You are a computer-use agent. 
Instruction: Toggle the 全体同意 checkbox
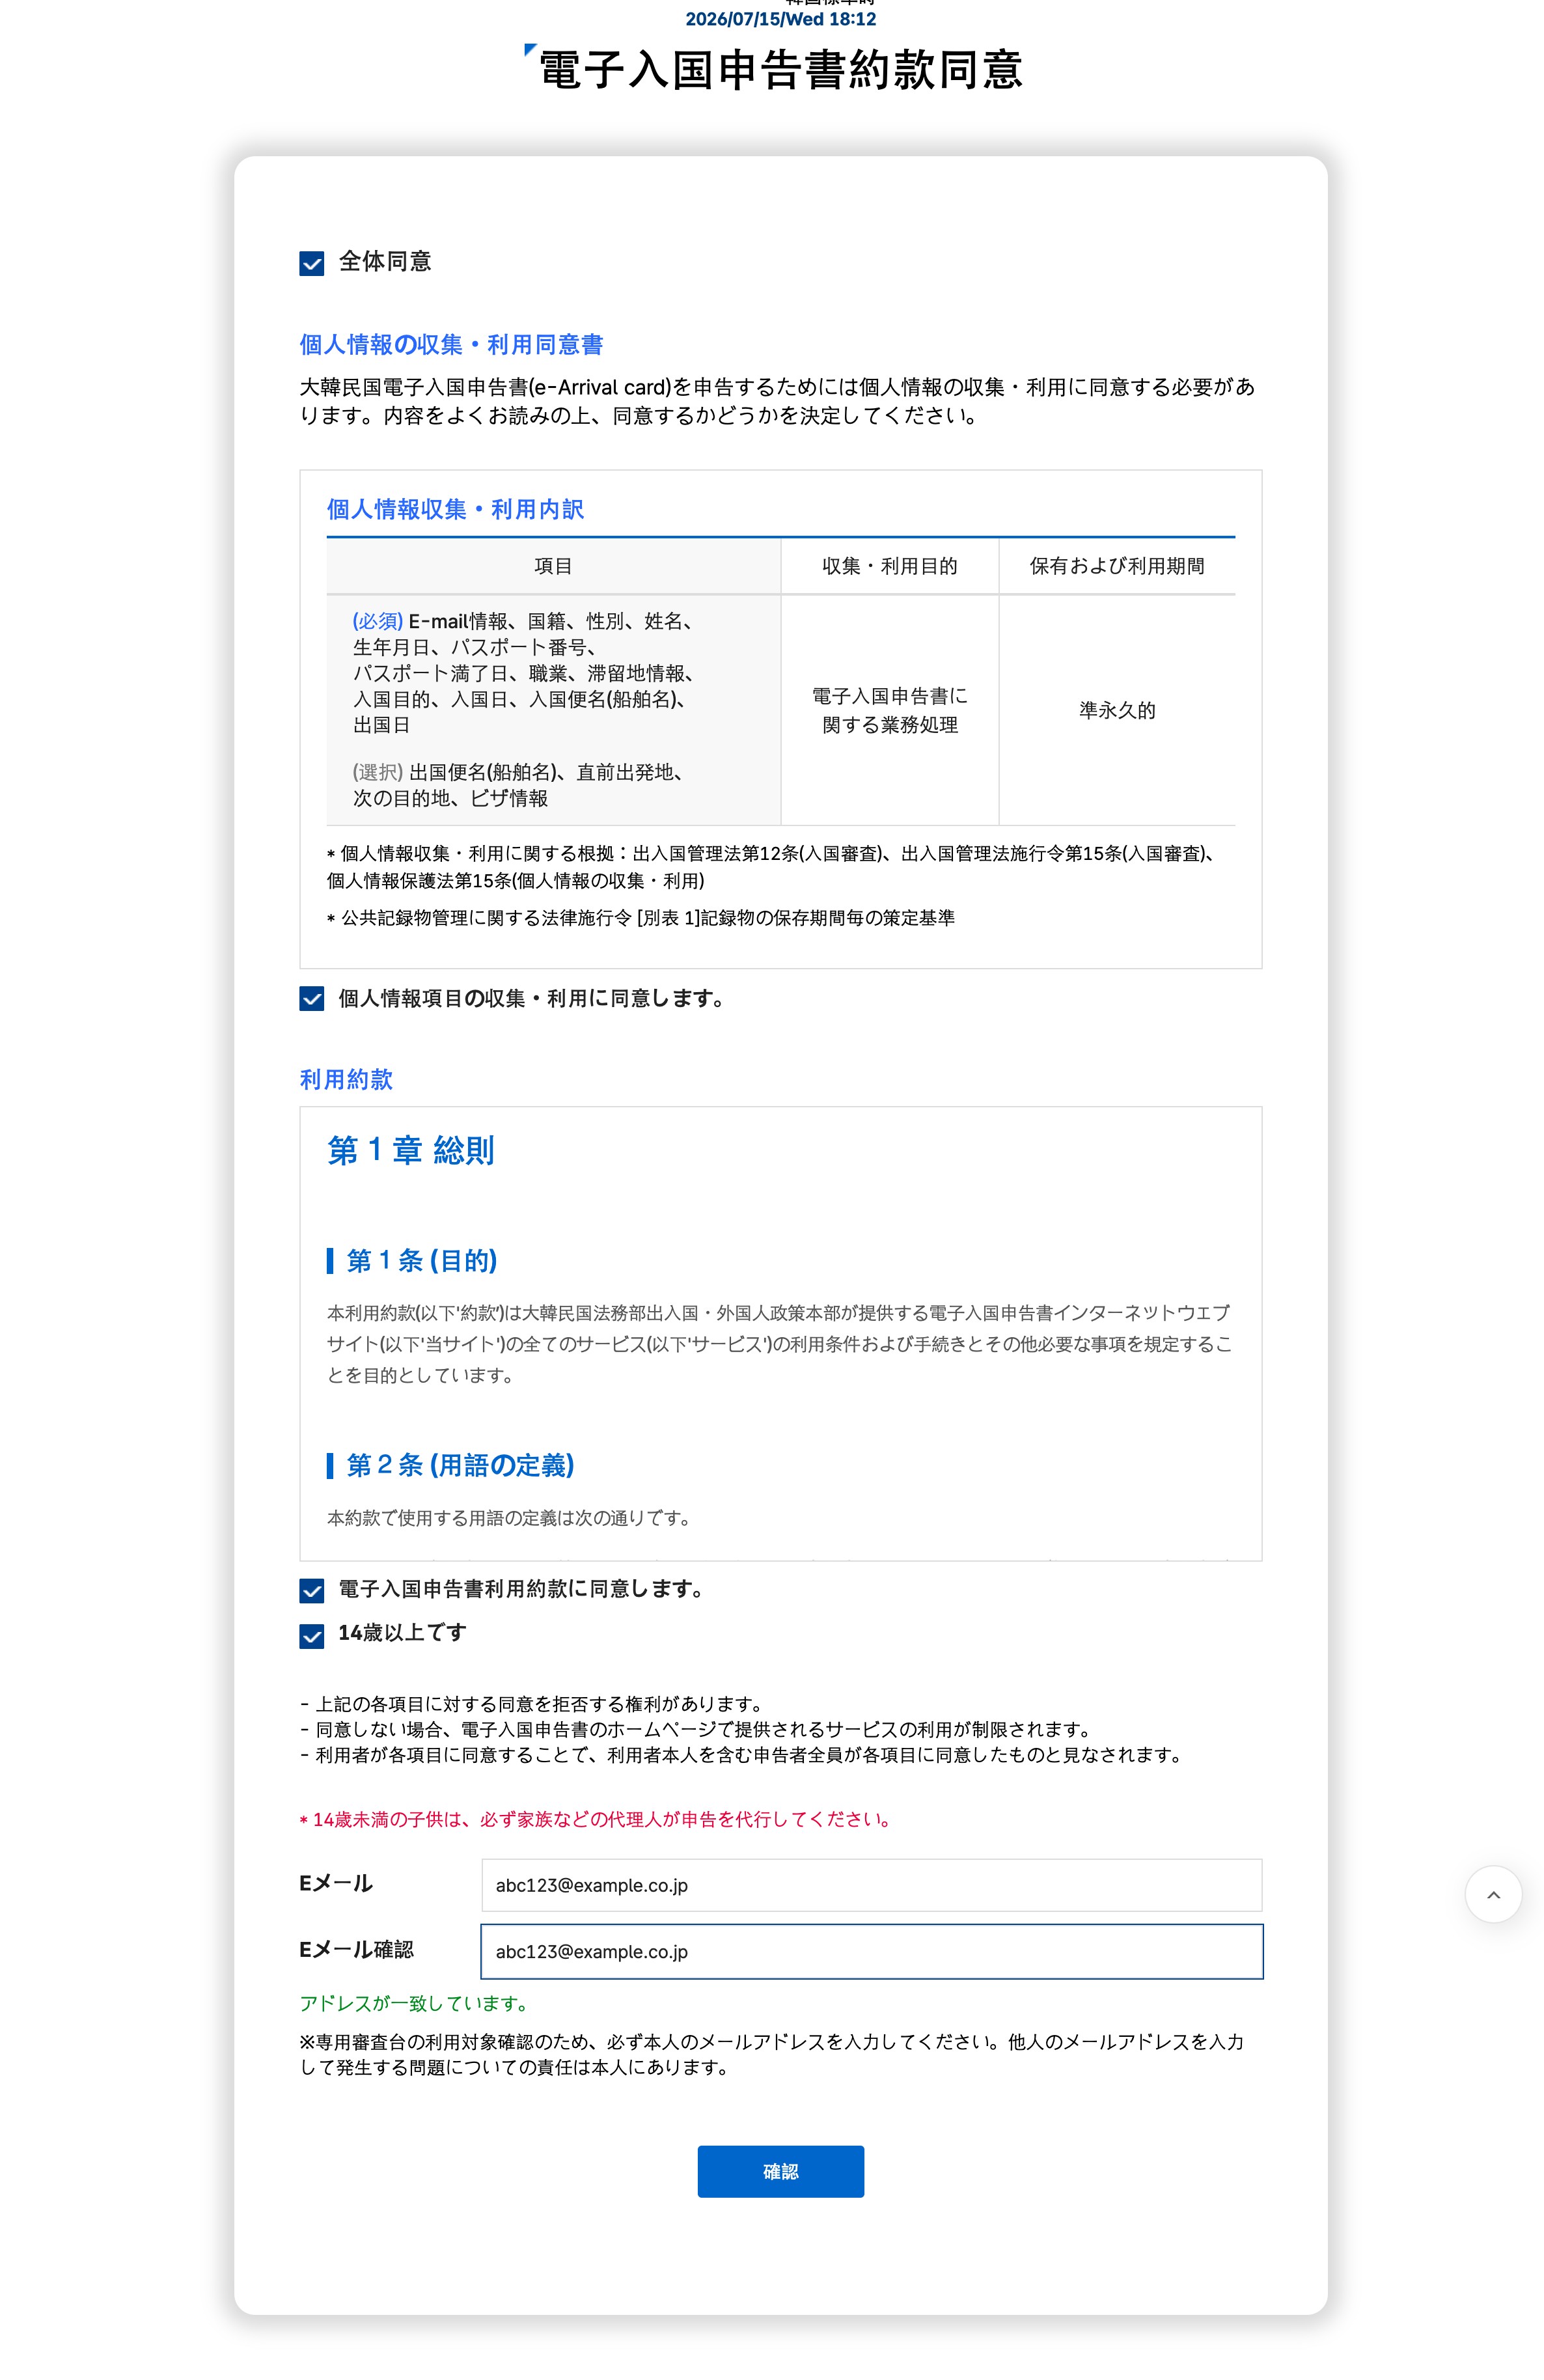311,264
